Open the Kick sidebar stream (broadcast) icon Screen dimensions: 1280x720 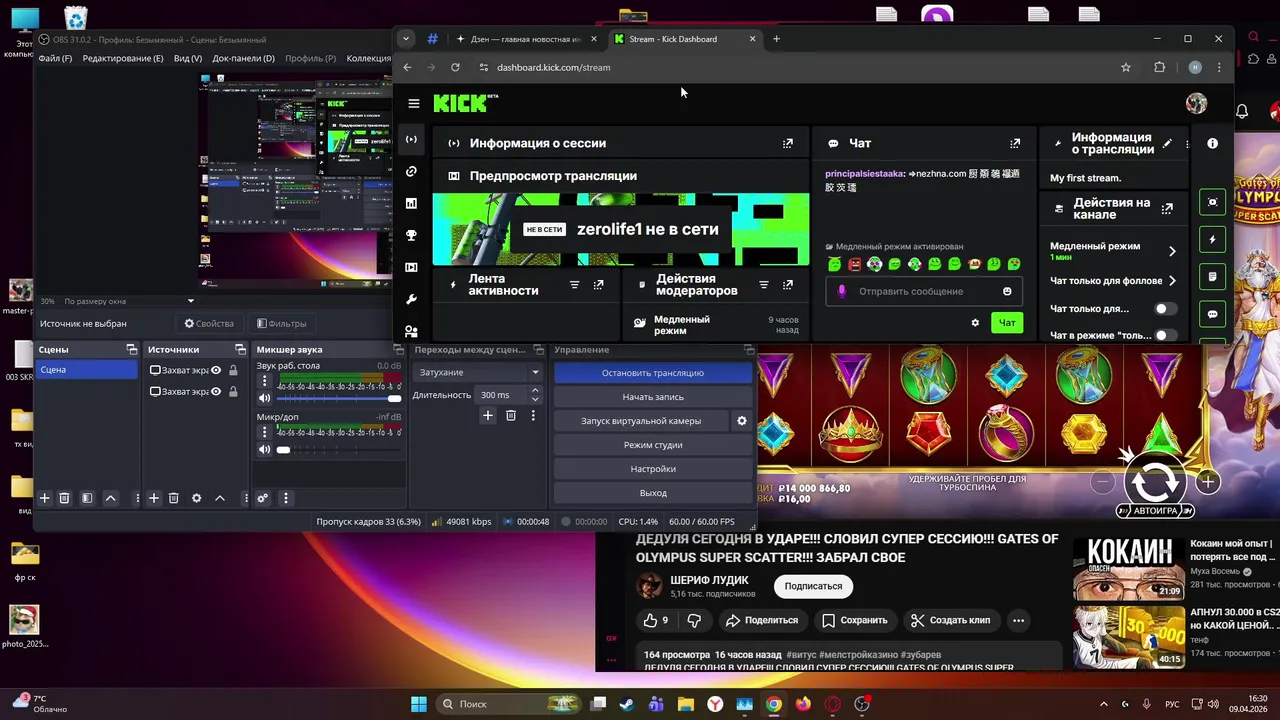pos(411,139)
